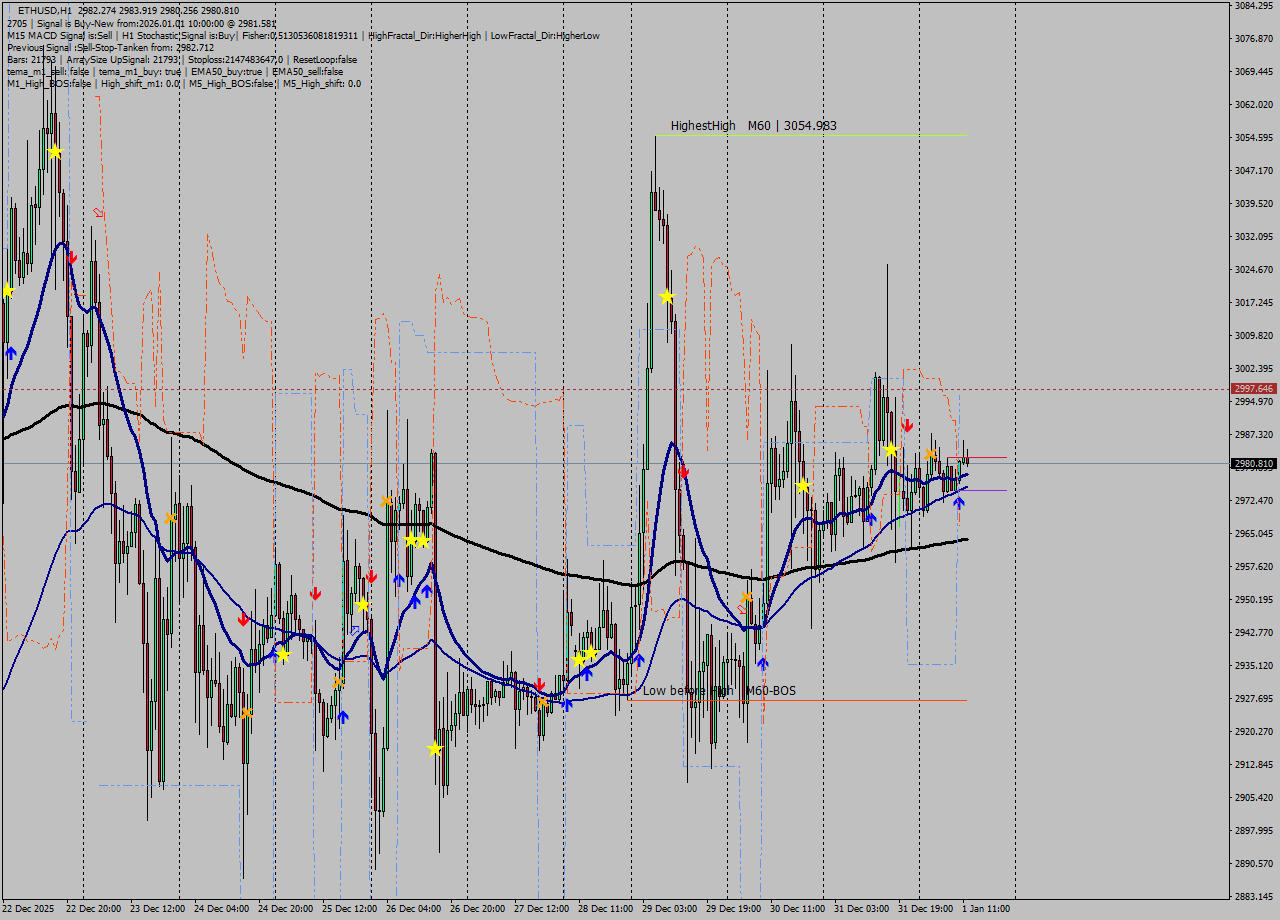Click the 2980.810 current price marker
Screen dimensions: 1280x920
[x=1252, y=463]
